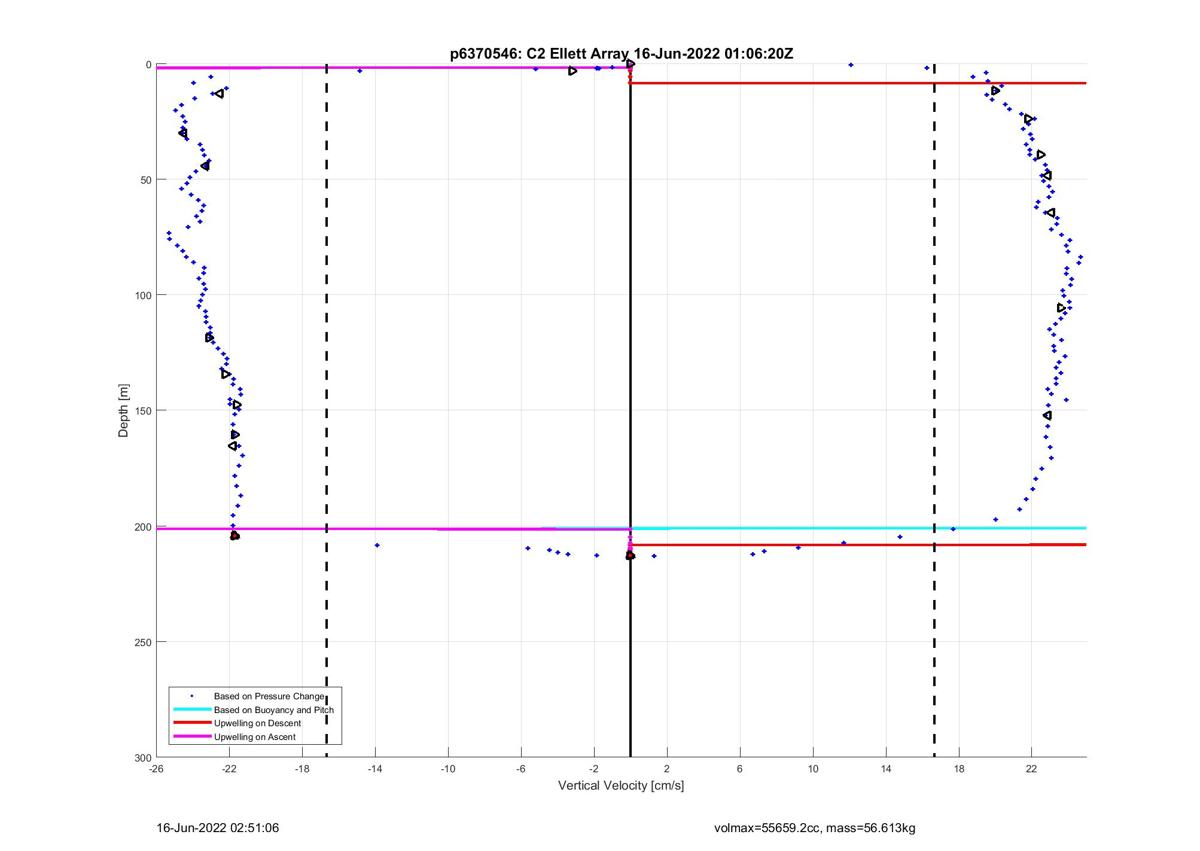Pick the magenta line sample in legend
Viewport: 1200px width, 851px height.
(192, 737)
